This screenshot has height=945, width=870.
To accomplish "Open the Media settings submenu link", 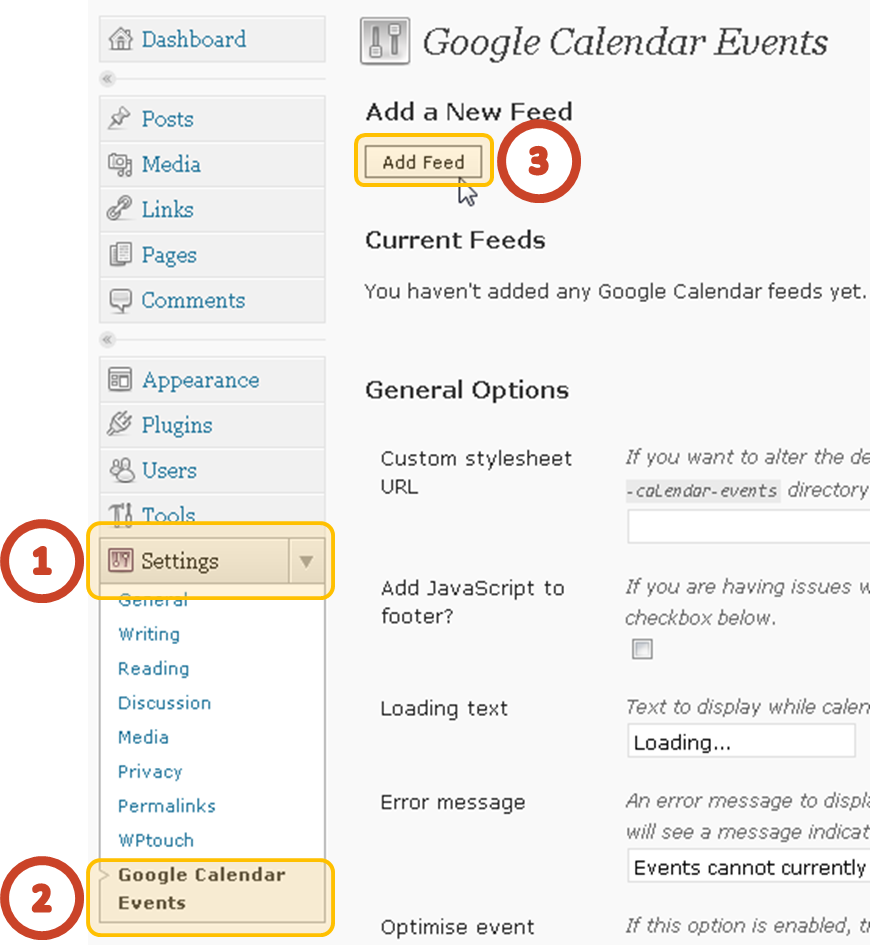I will [x=143, y=737].
